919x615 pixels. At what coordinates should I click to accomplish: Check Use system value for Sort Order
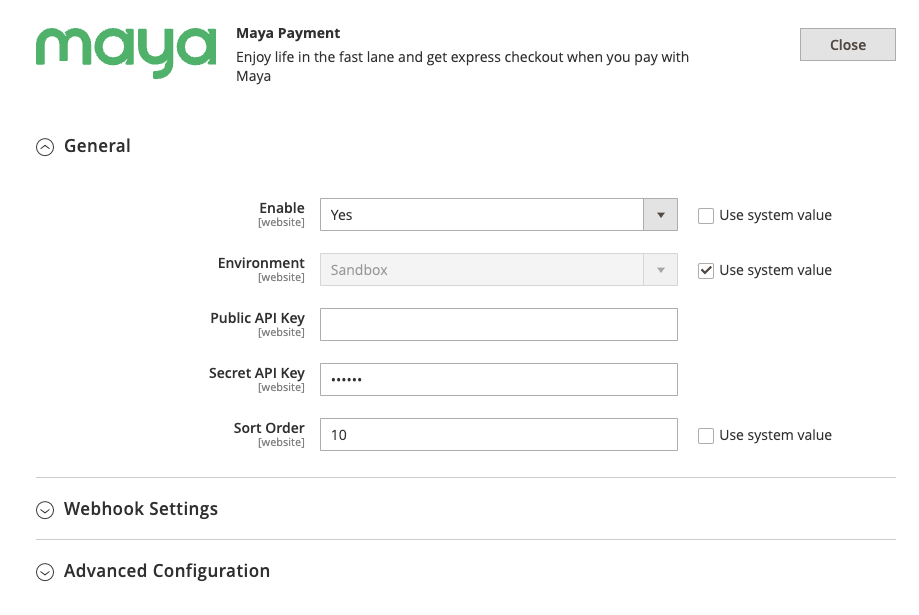(x=706, y=435)
